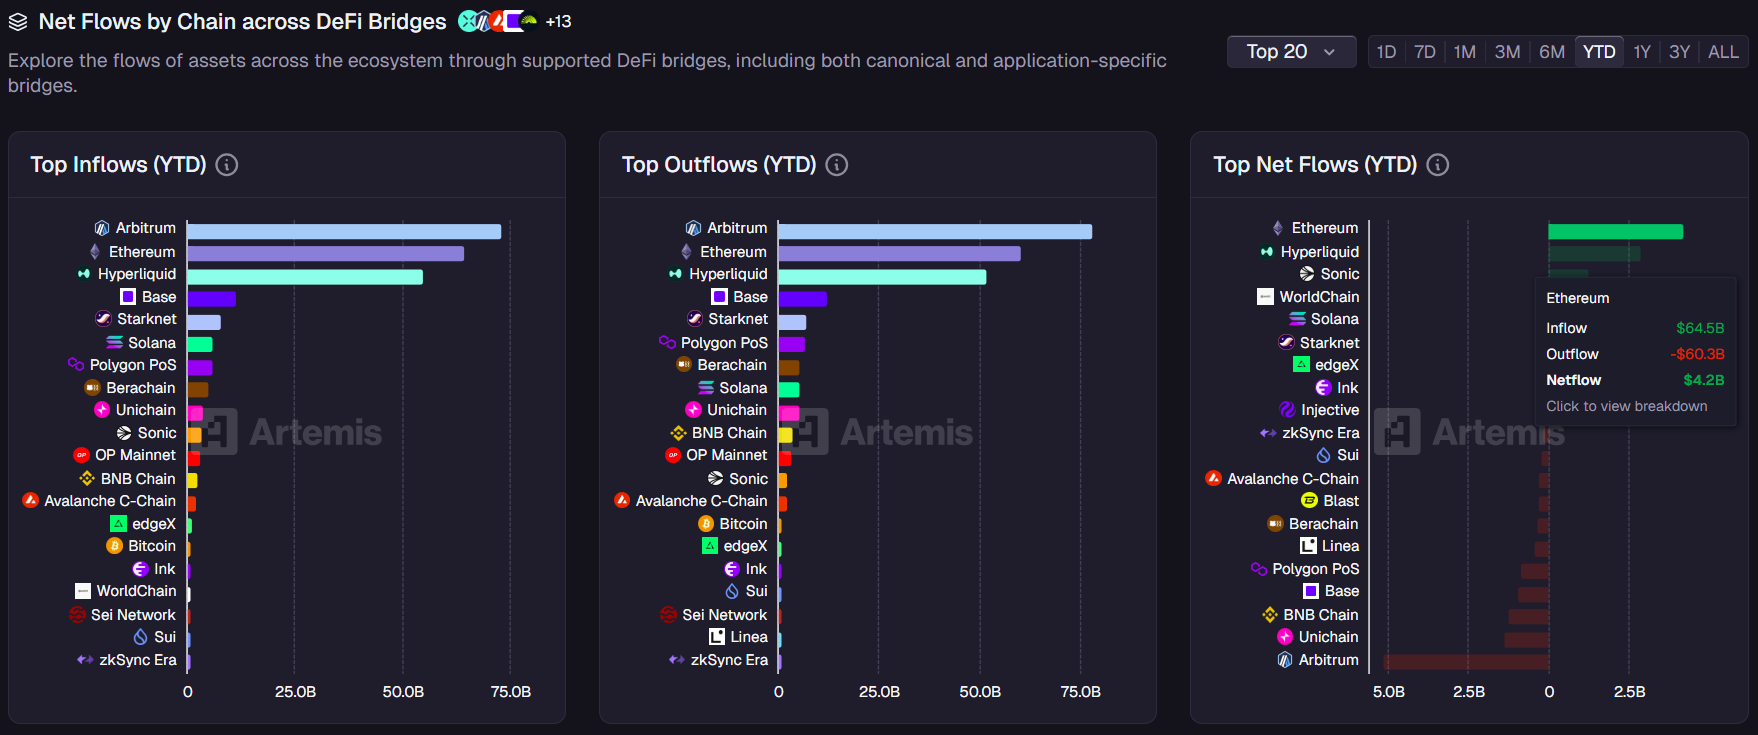Click the Arbitrum bar in Top Inflows chart

(343, 231)
